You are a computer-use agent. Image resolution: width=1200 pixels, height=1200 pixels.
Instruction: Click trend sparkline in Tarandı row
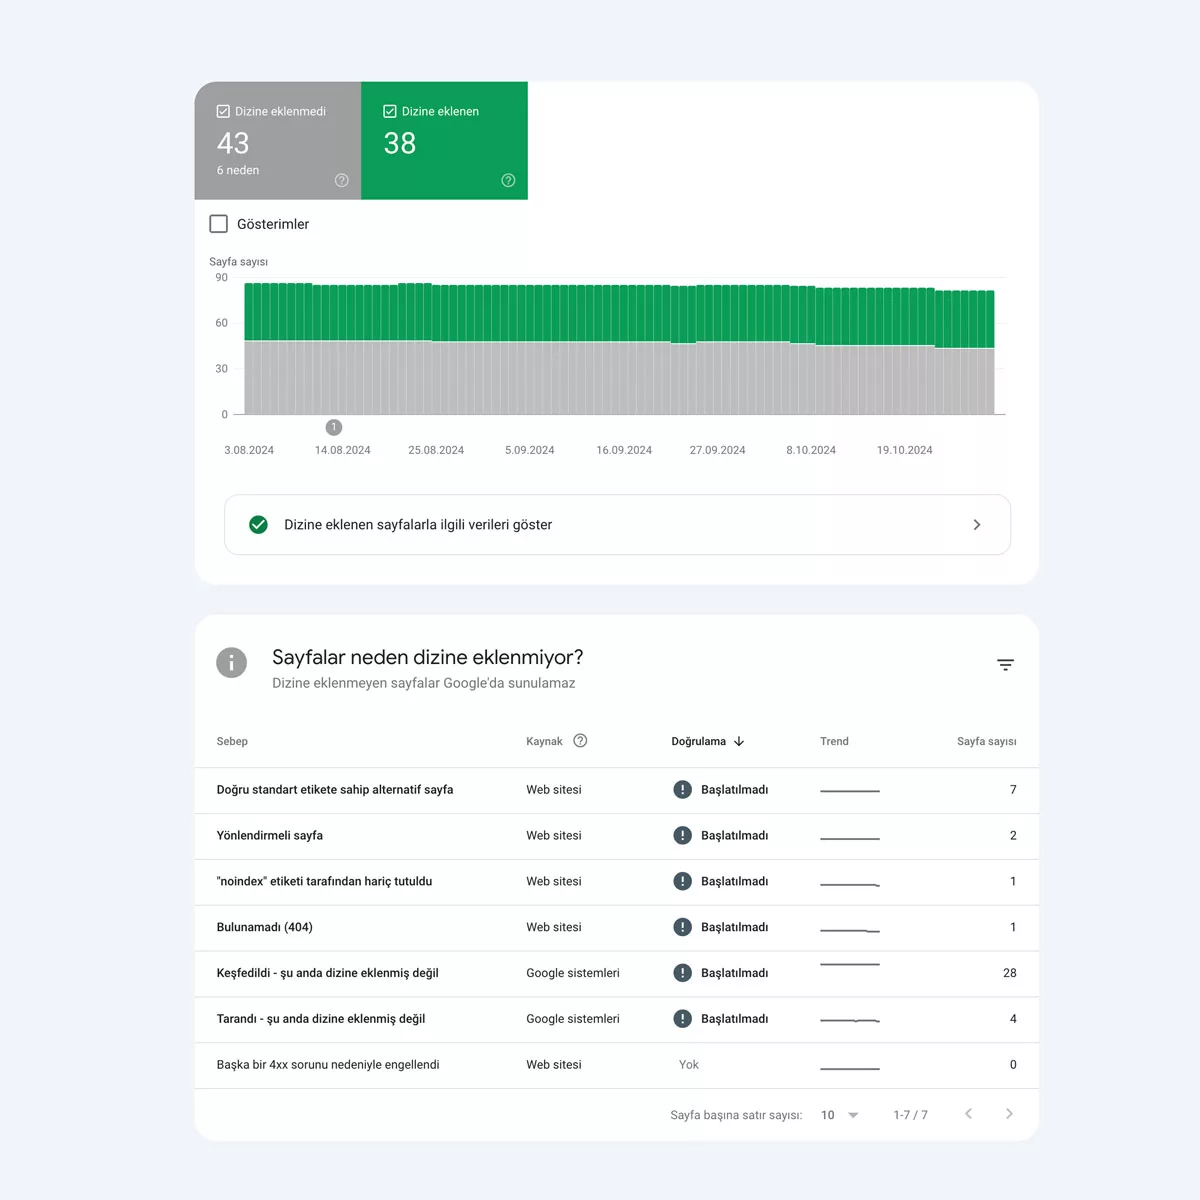click(850, 1020)
